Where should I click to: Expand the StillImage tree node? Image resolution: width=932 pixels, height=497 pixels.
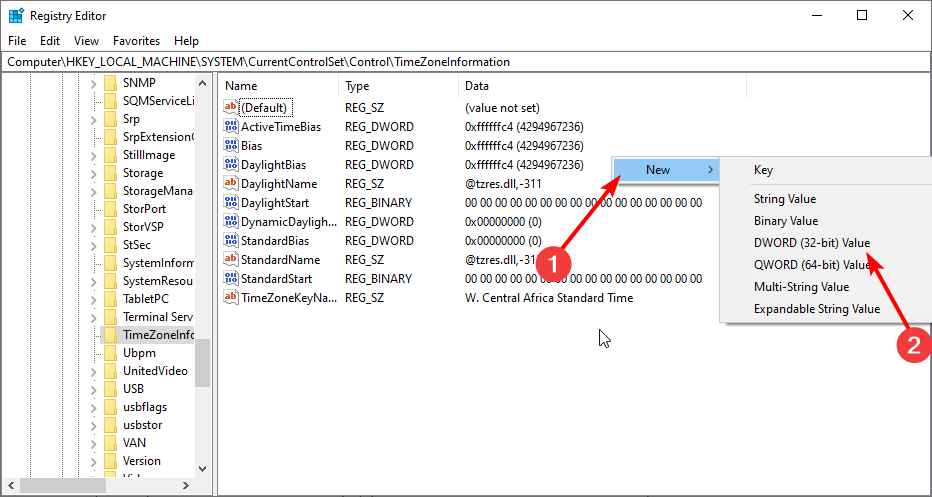click(93, 155)
